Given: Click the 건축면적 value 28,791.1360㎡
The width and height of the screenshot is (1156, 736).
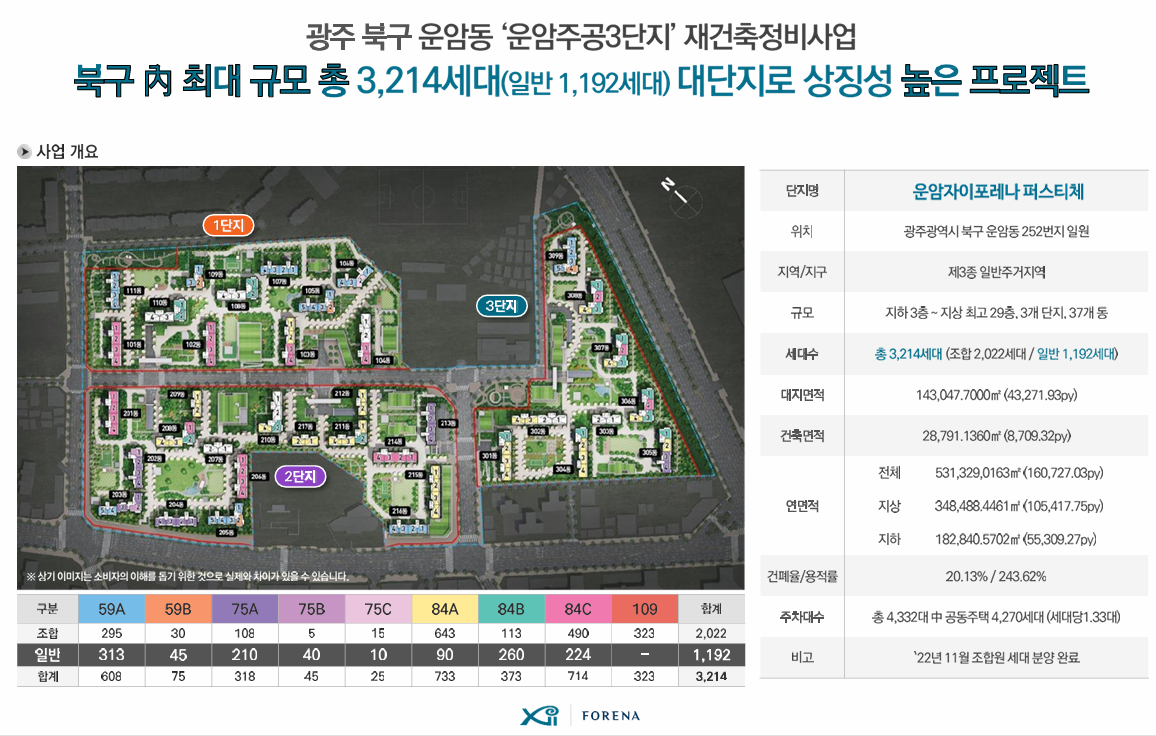Looking at the screenshot, I should pyautogui.click(x=997, y=436).
